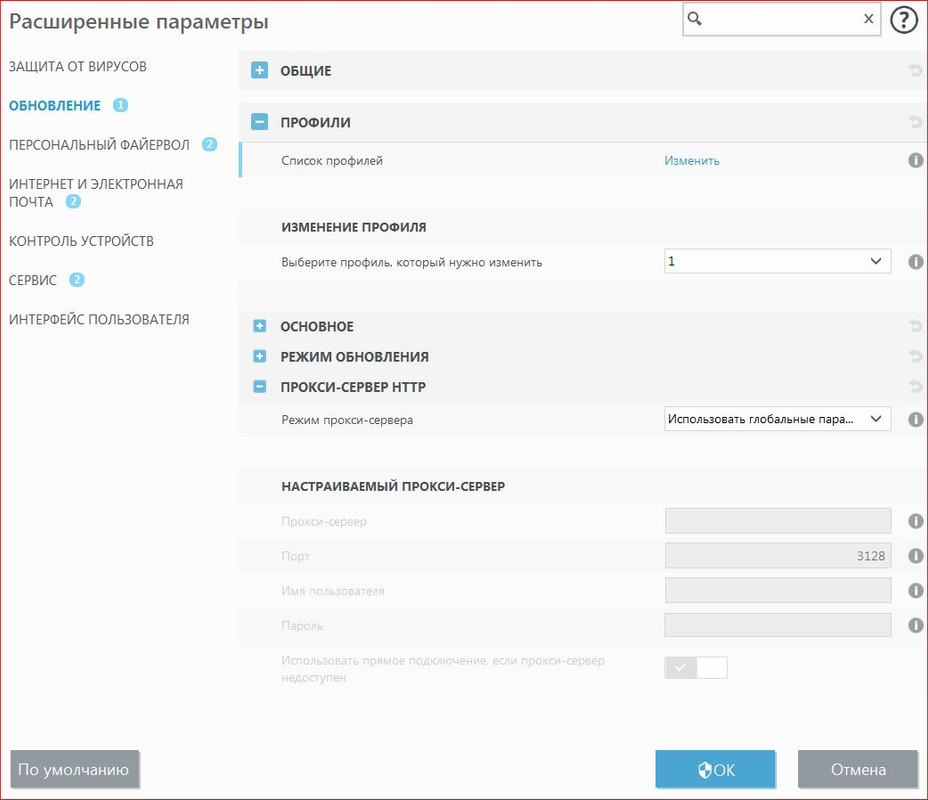This screenshot has width=928, height=800.
Task: Reset РЕЖИМ ОБНОВЛЕНИЯ via revert arrow
Action: pos(916,356)
